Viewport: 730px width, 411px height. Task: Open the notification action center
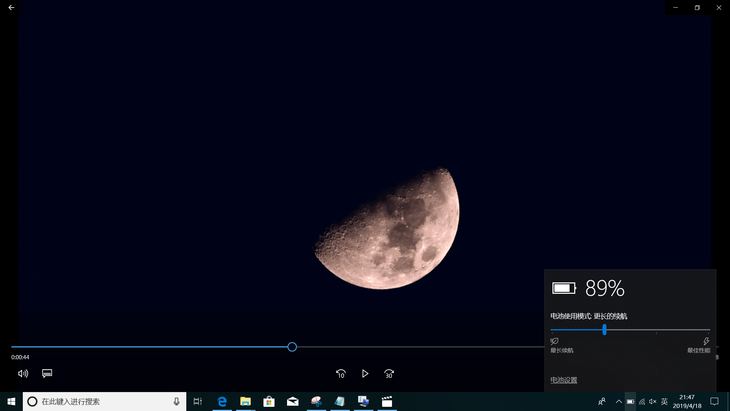click(714, 401)
